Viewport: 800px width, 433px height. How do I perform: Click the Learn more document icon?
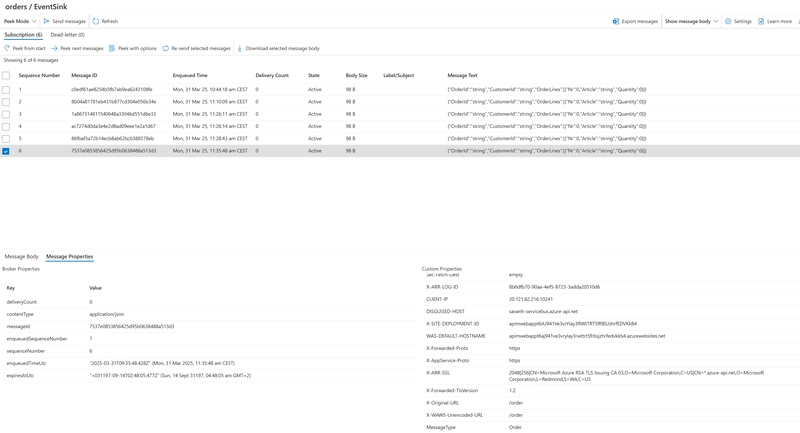point(761,21)
